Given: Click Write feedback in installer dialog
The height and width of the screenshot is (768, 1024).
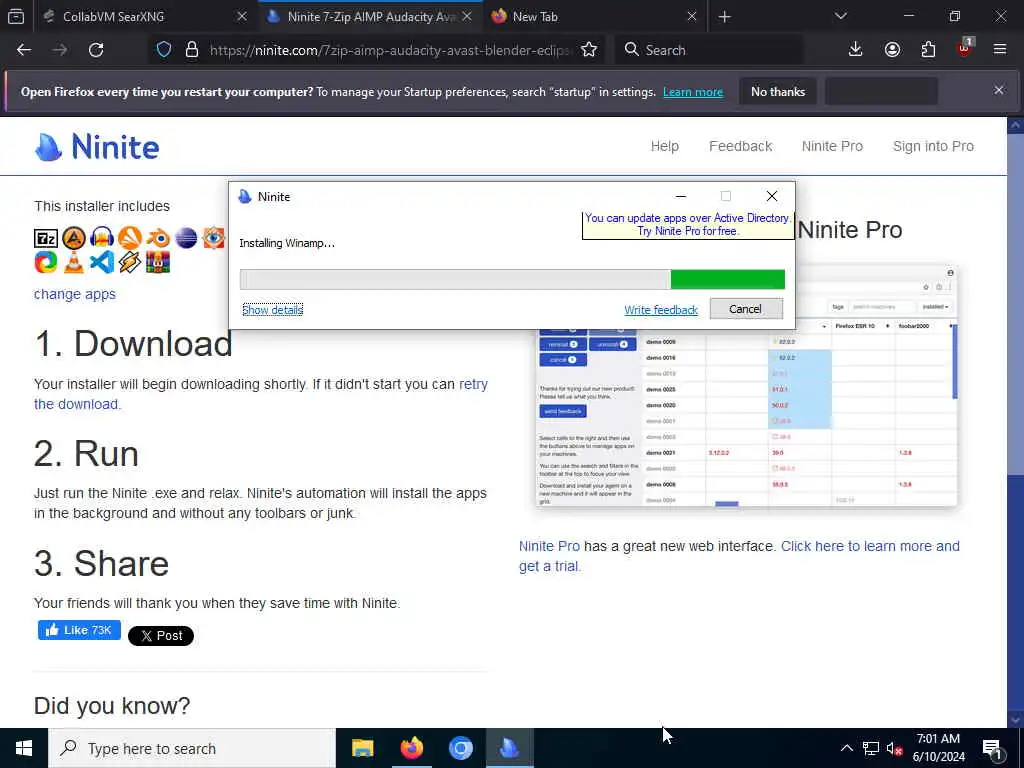Looking at the screenshot, I should [661, 310].
